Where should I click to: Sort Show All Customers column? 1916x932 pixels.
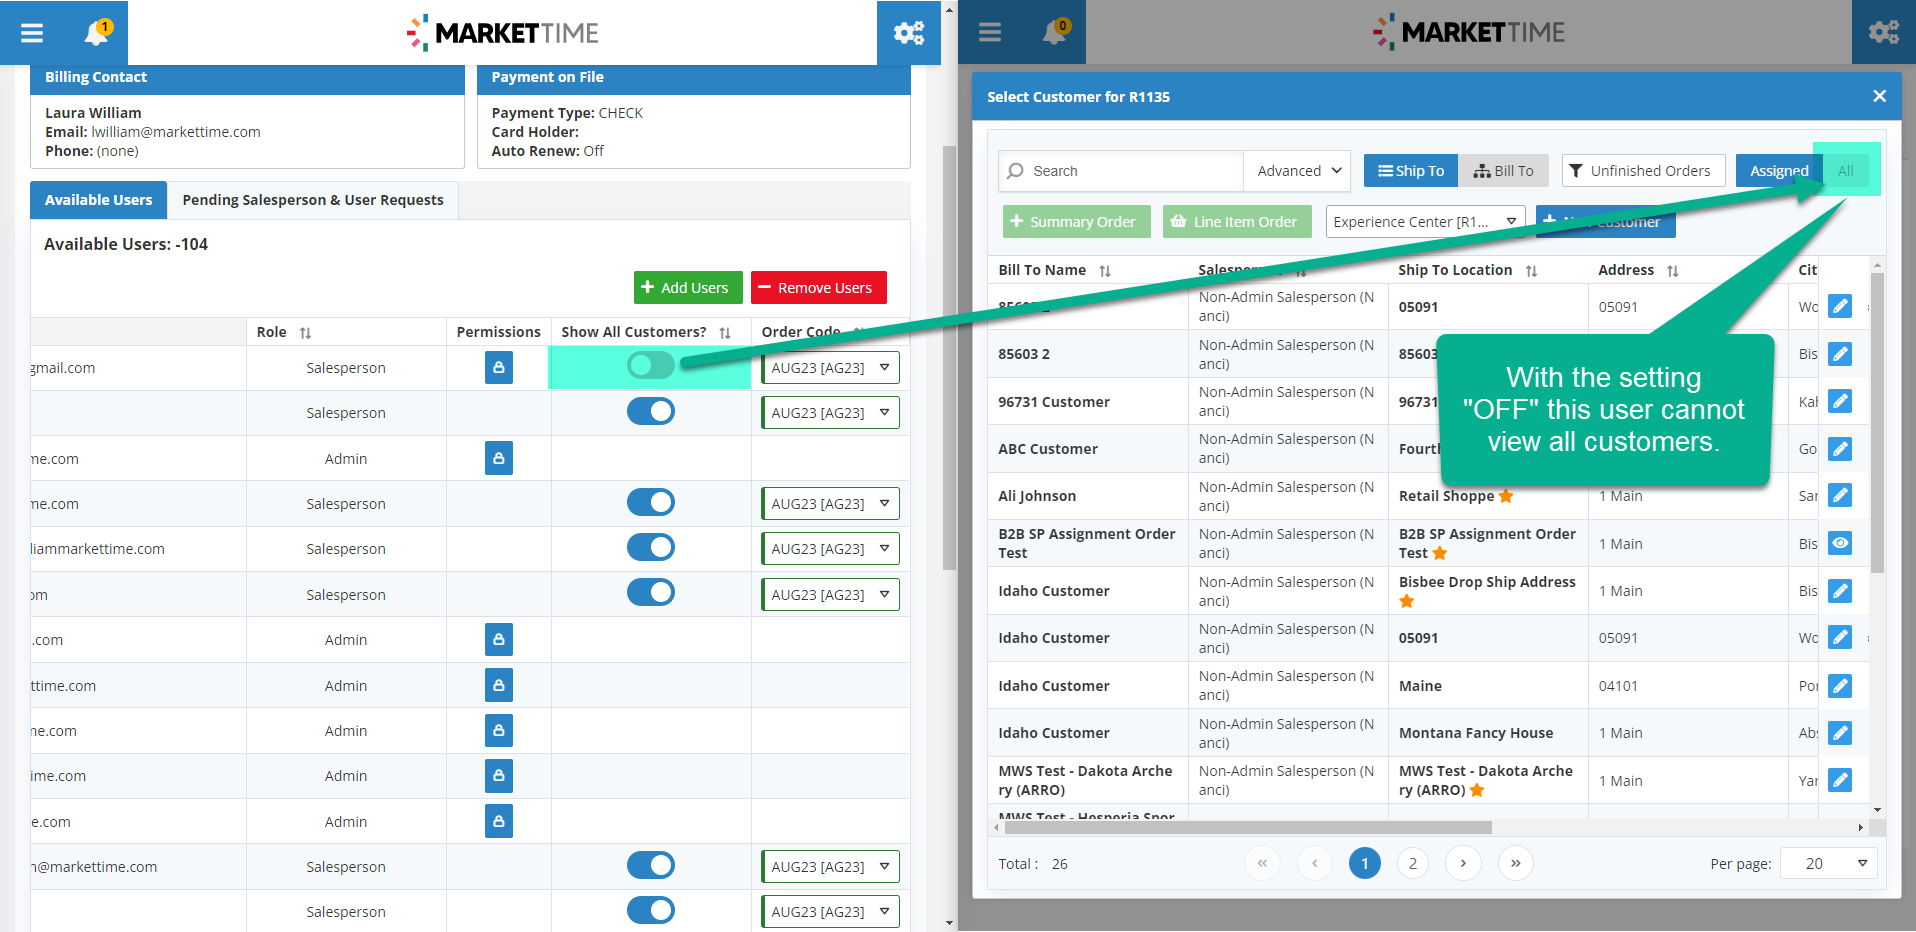coord(725,333)
